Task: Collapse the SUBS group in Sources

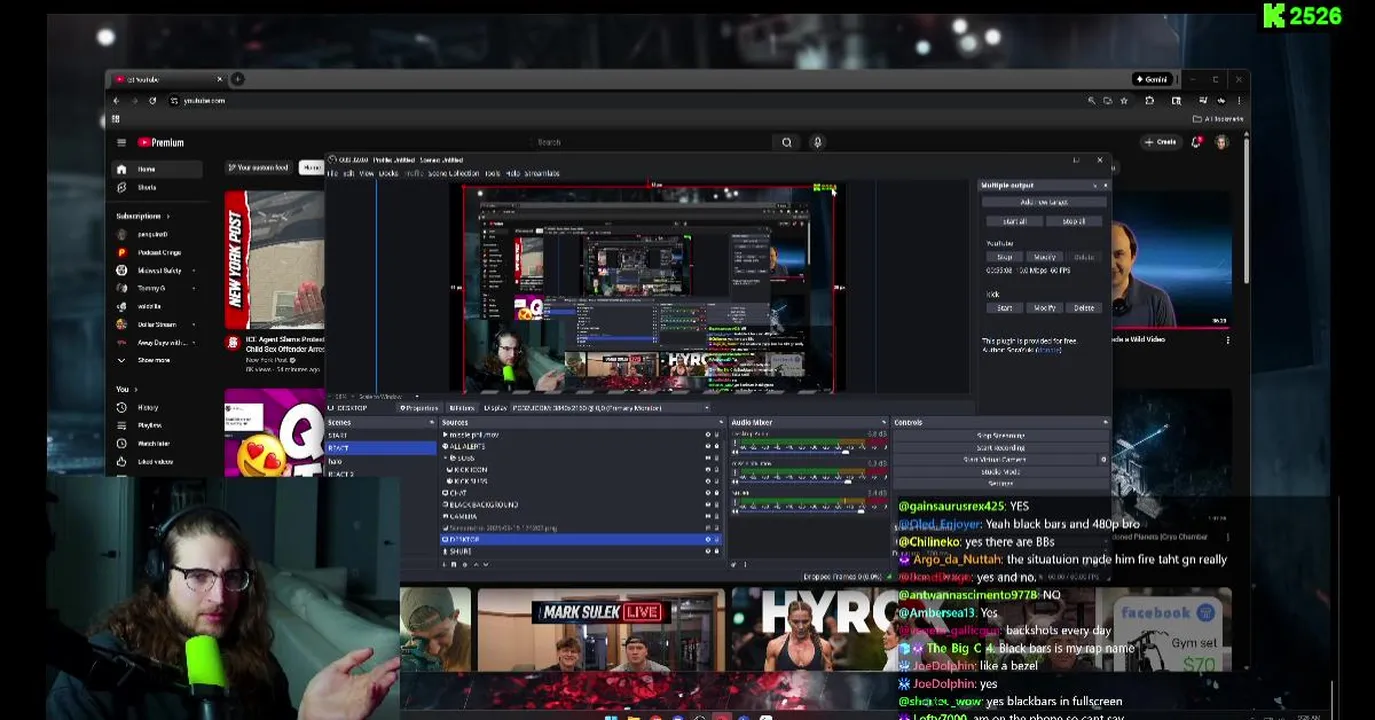Action: 446,458
